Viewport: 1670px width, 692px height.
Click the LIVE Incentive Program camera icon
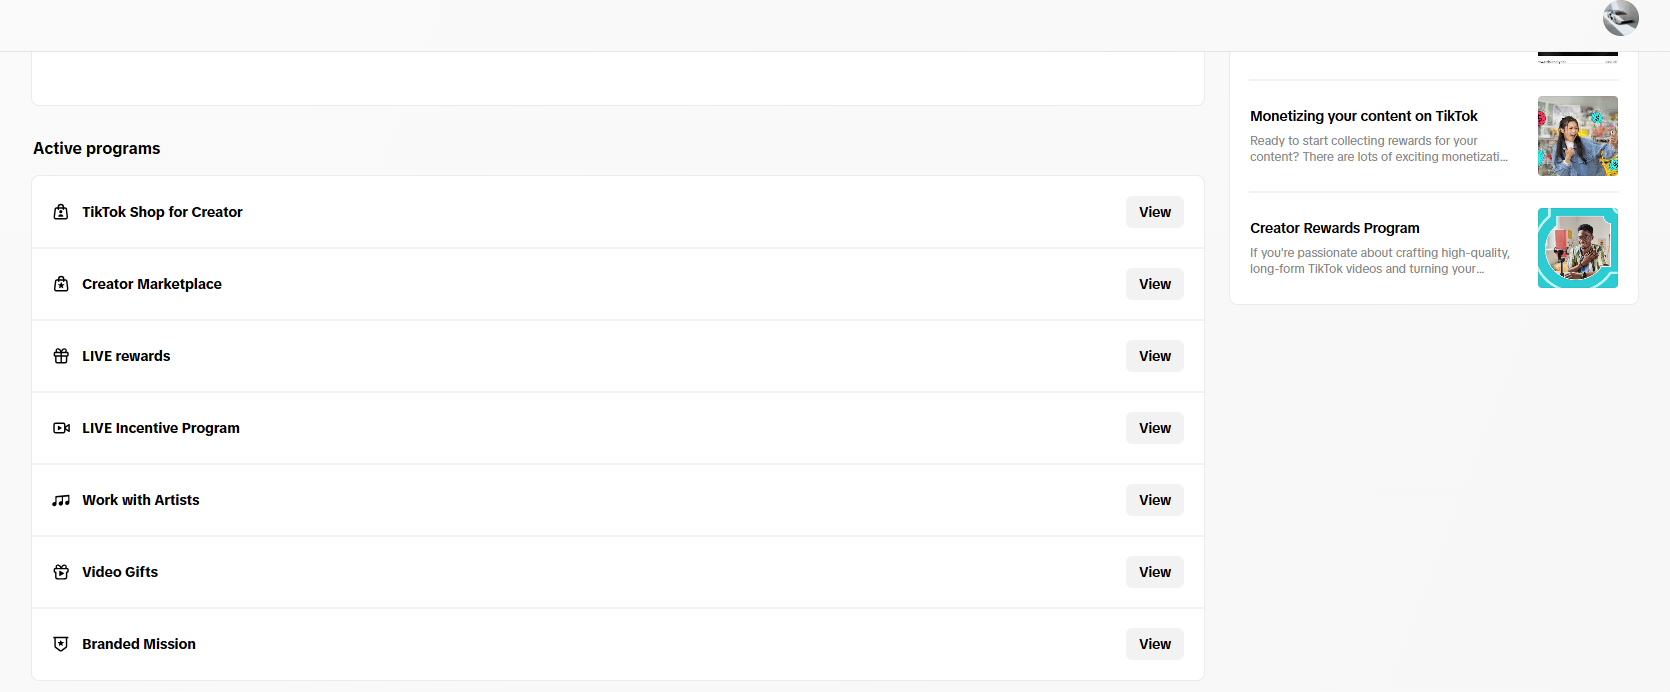point(61,428)
